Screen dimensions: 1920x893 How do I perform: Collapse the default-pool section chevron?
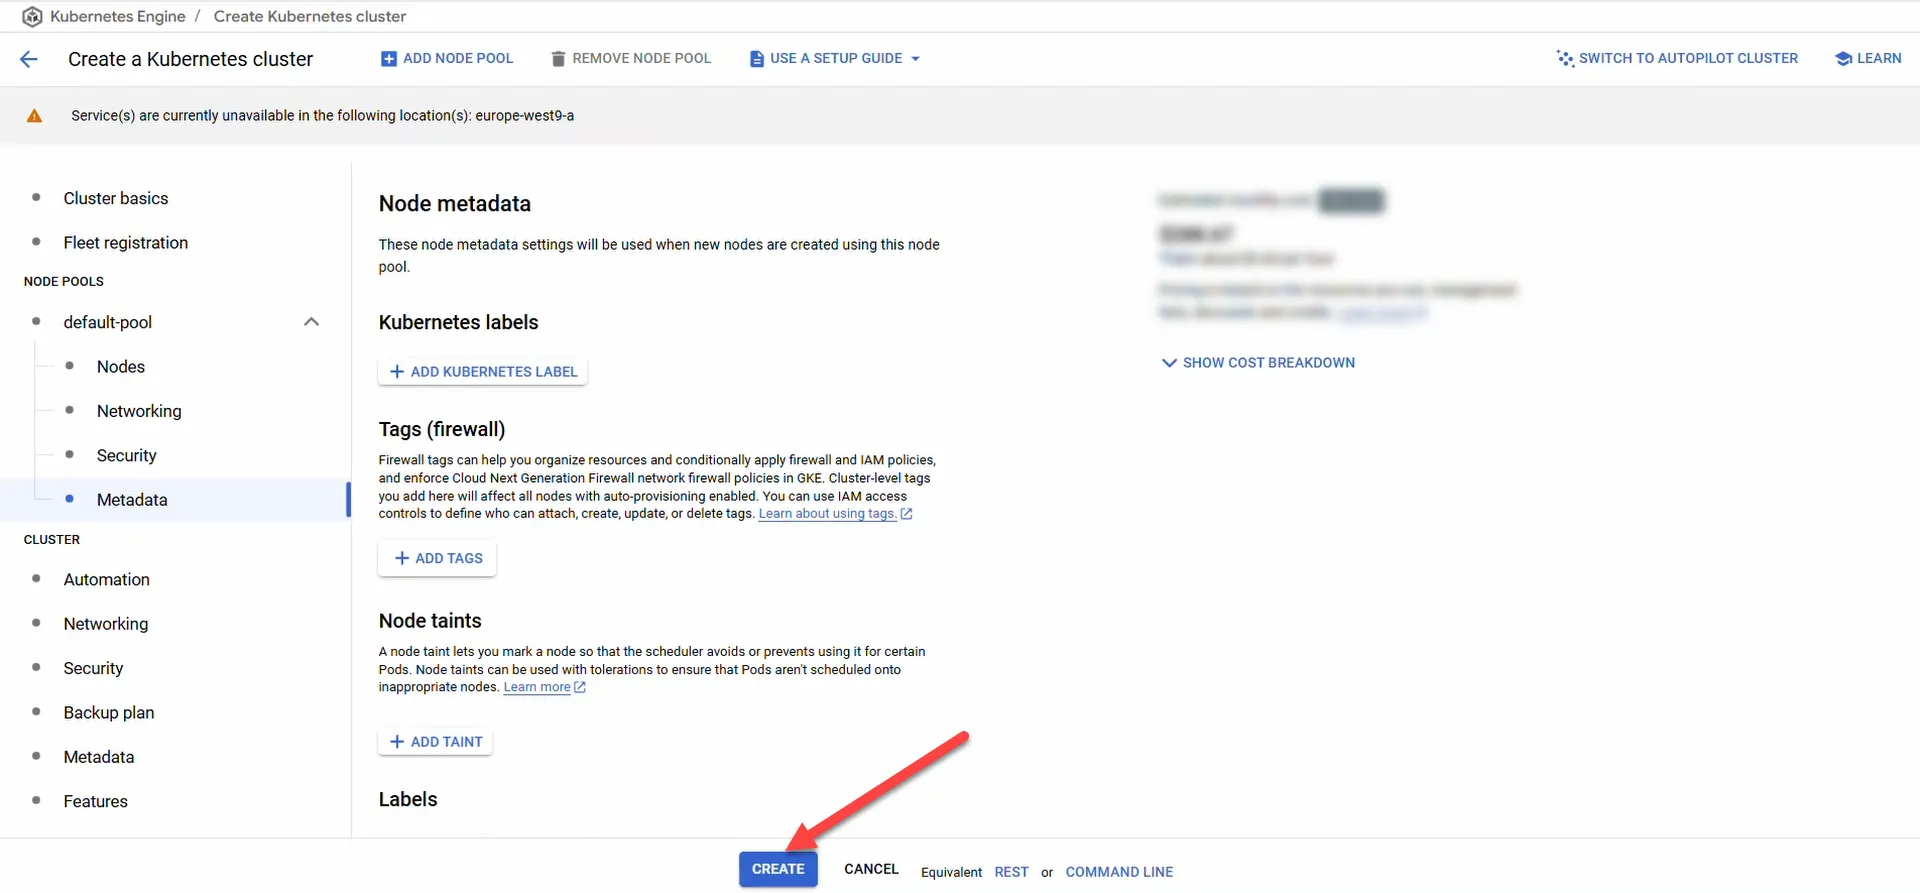[311, 322]
